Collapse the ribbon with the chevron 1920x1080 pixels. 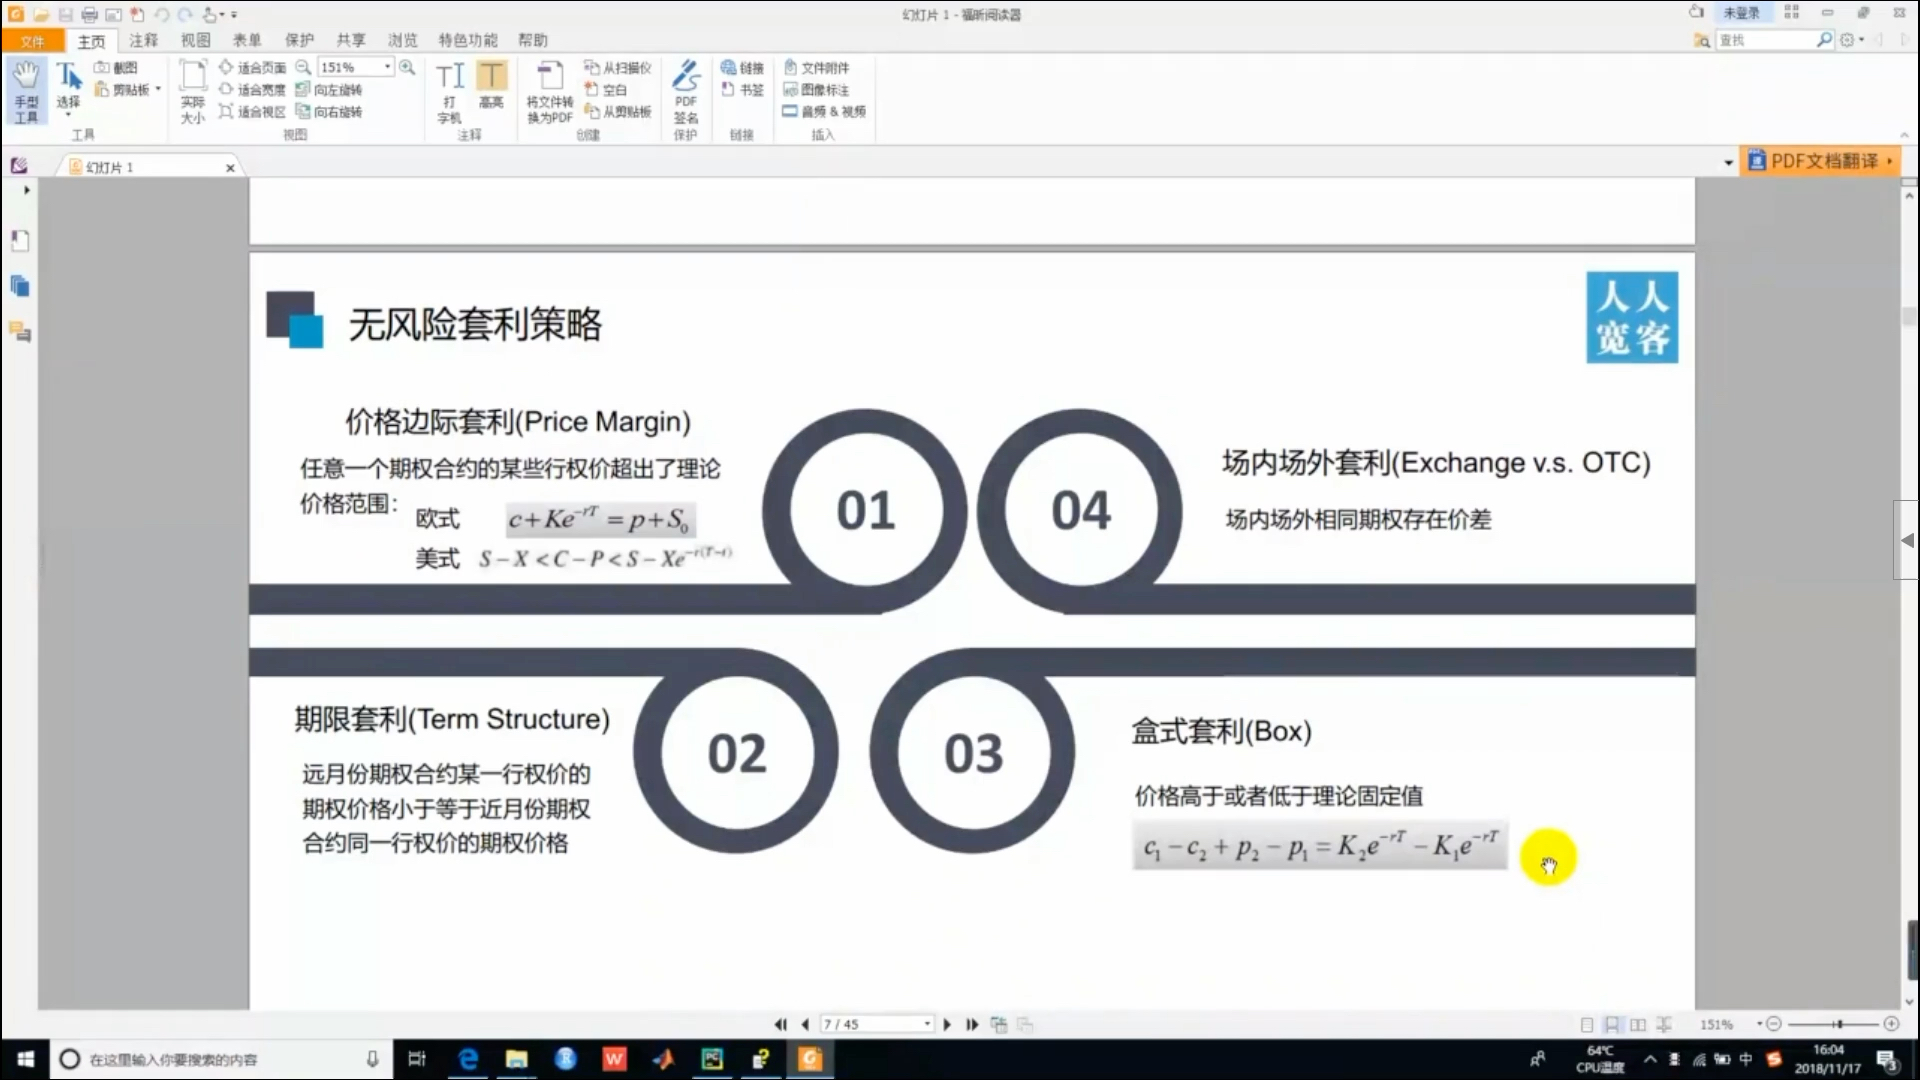tap(1904, 135)
